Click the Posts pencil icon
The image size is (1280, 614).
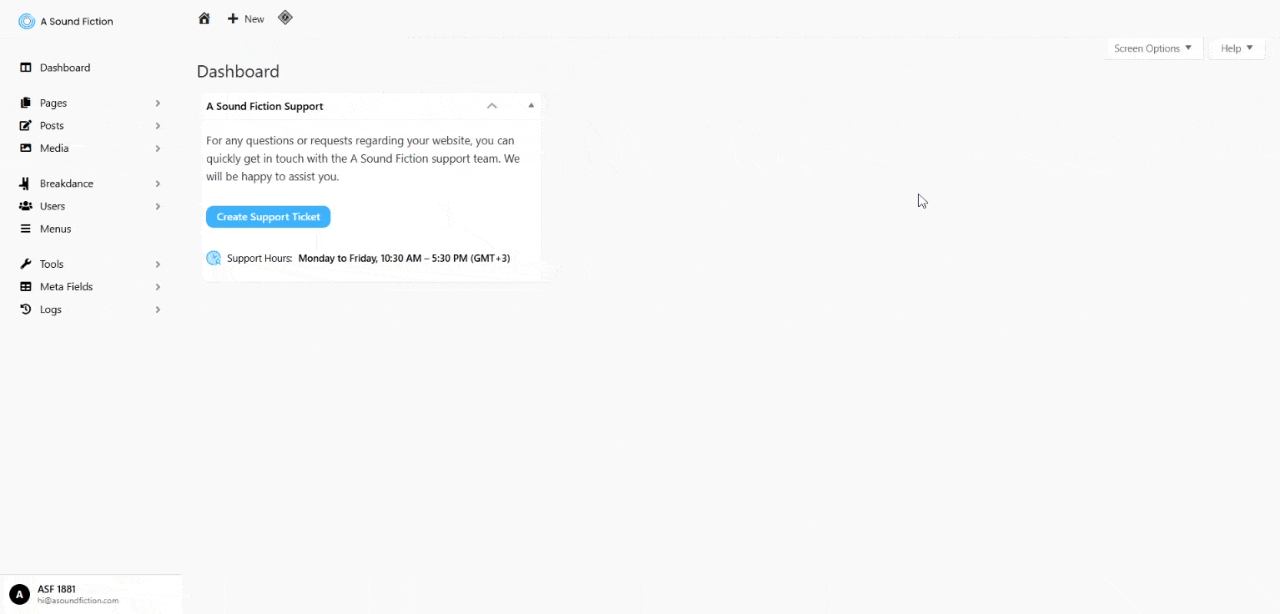[26, 126]
